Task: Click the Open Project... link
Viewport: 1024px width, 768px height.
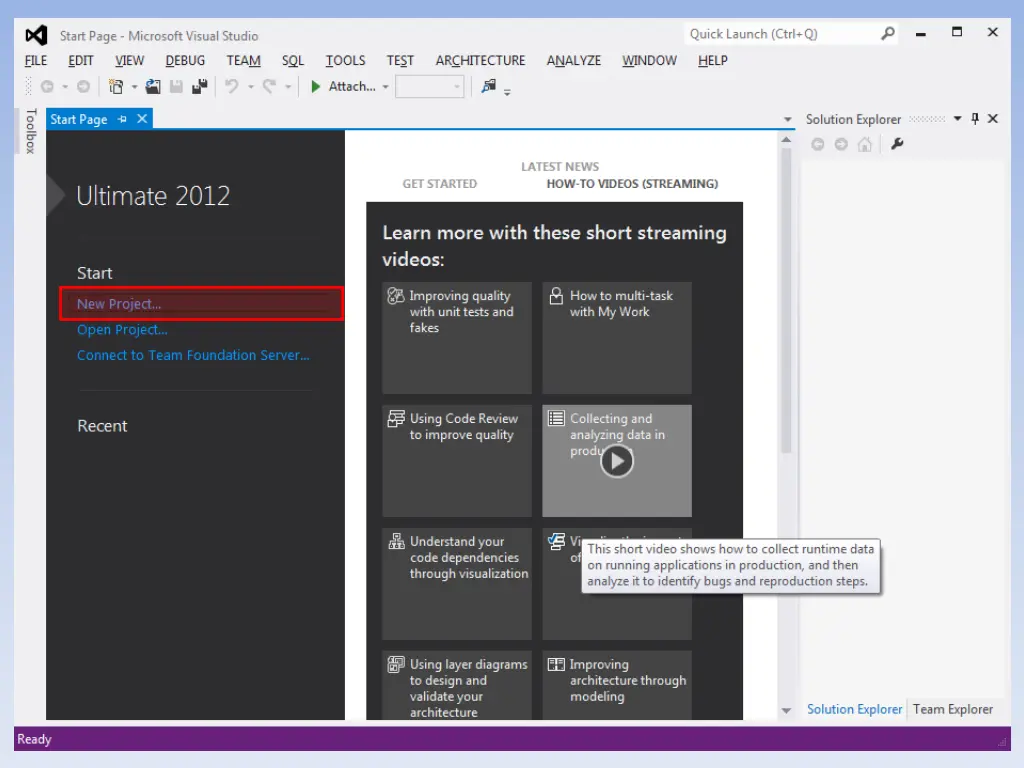Action: pyautogui.click(x=122, y=330)
